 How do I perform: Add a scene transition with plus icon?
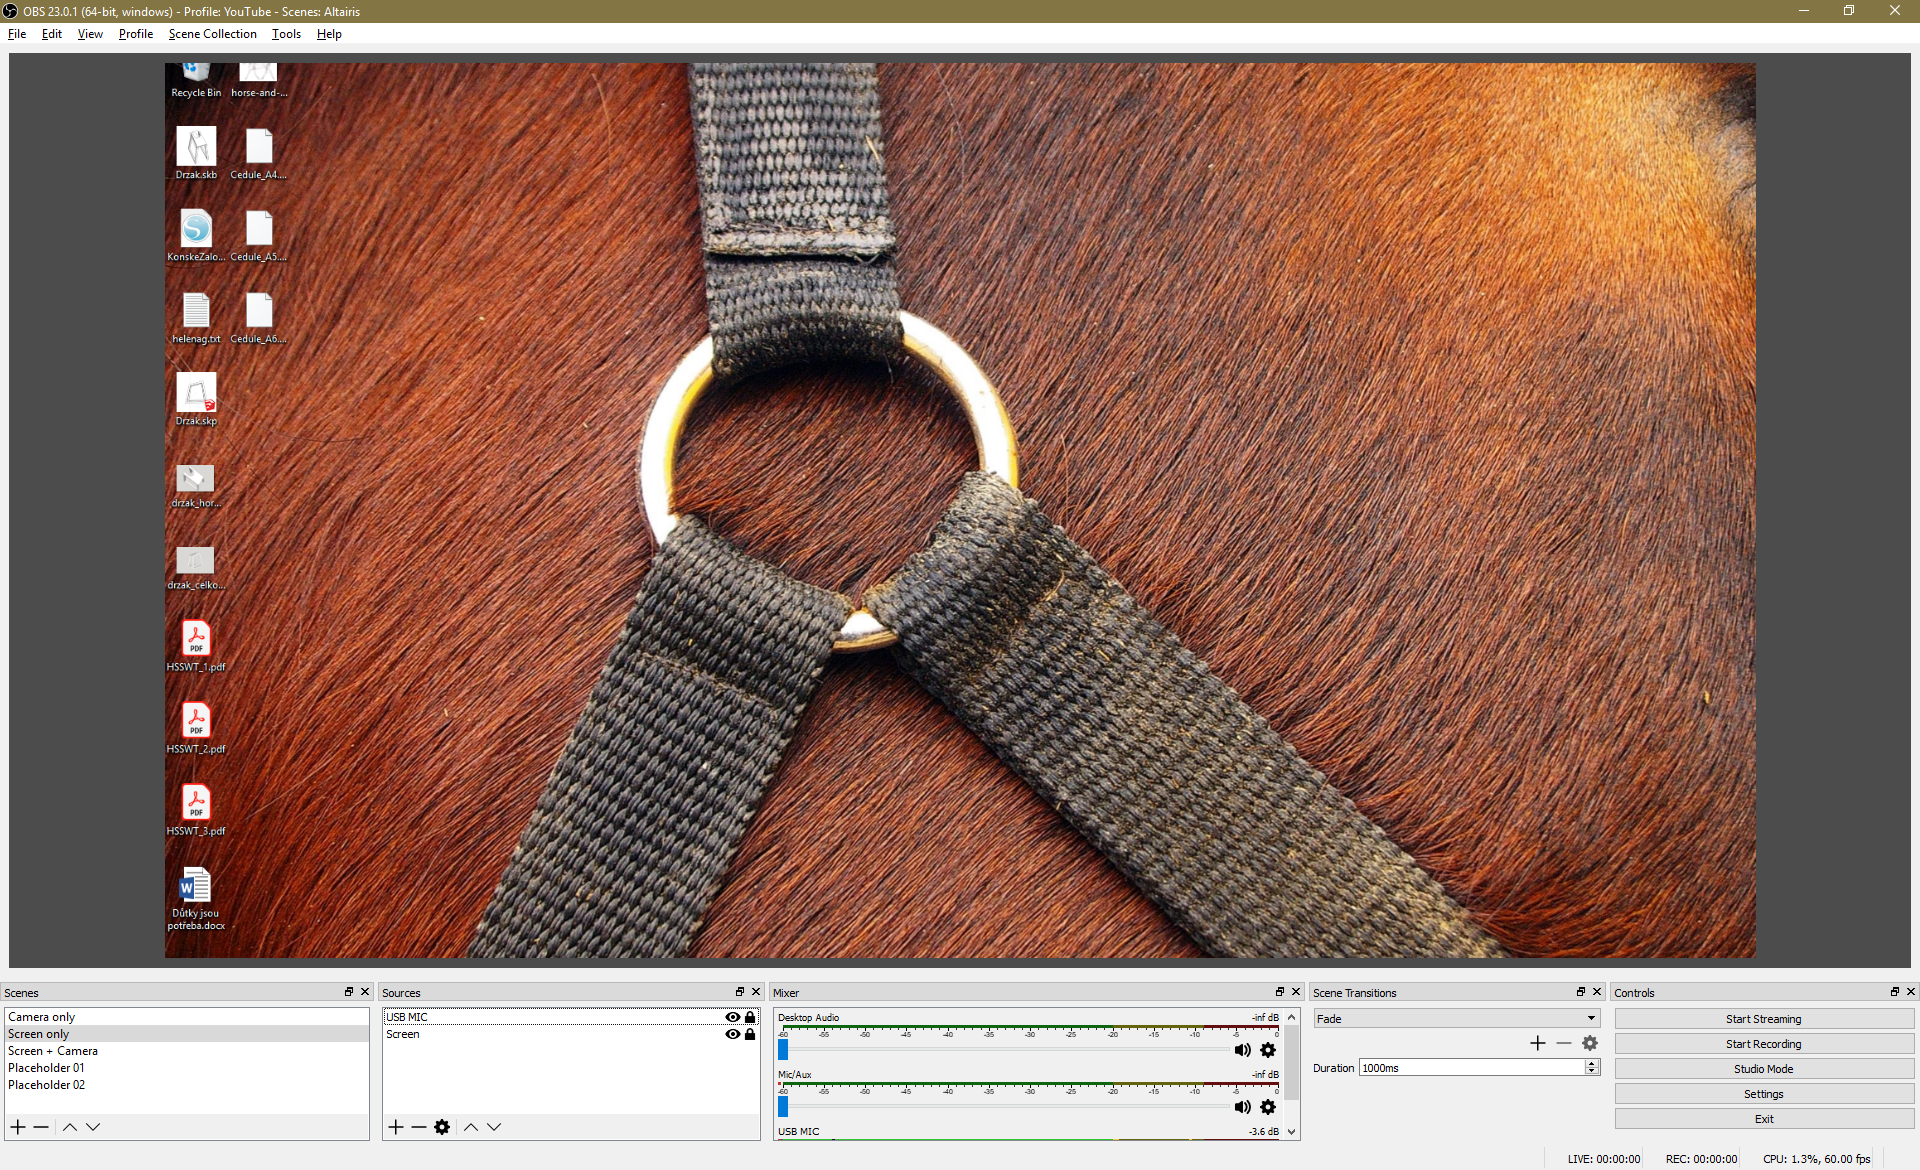tap(1538, 1043)
